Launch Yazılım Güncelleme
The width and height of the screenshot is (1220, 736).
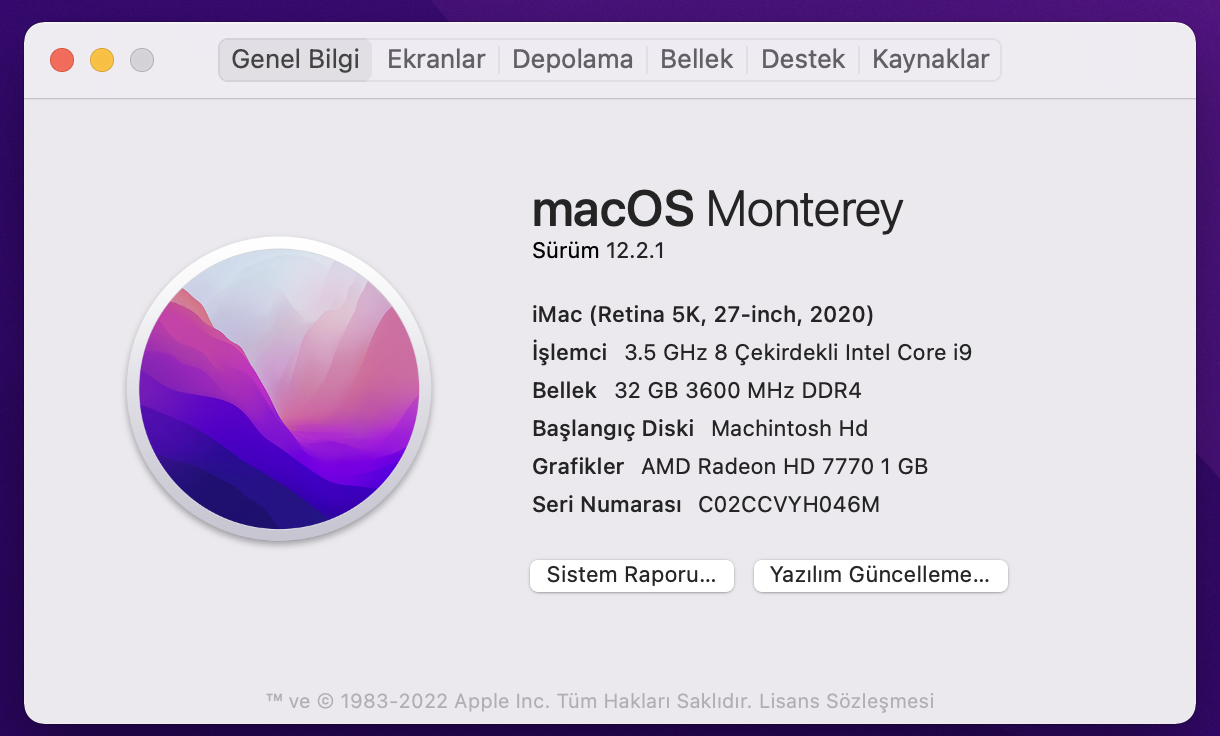(880, 575)
